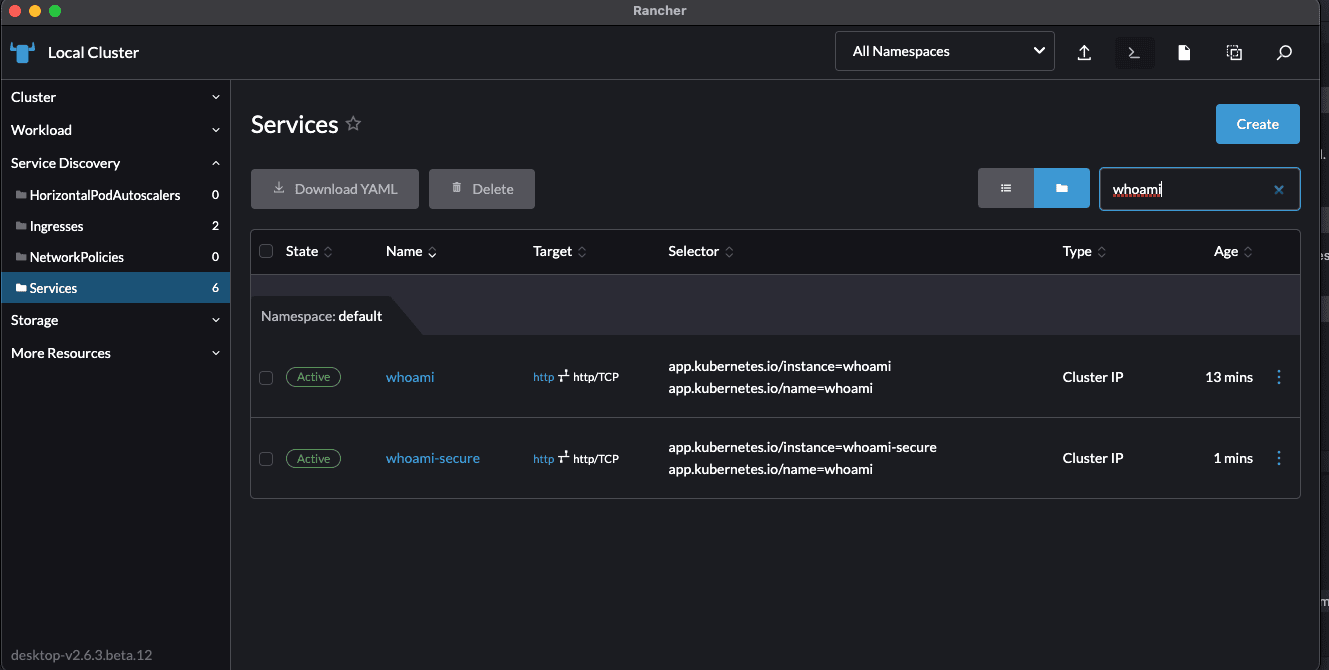Viewport: 1329px width, 670px height.
Task: Switch to flat list view icon
Action: pyautogui.click(x=1006, y=188)
